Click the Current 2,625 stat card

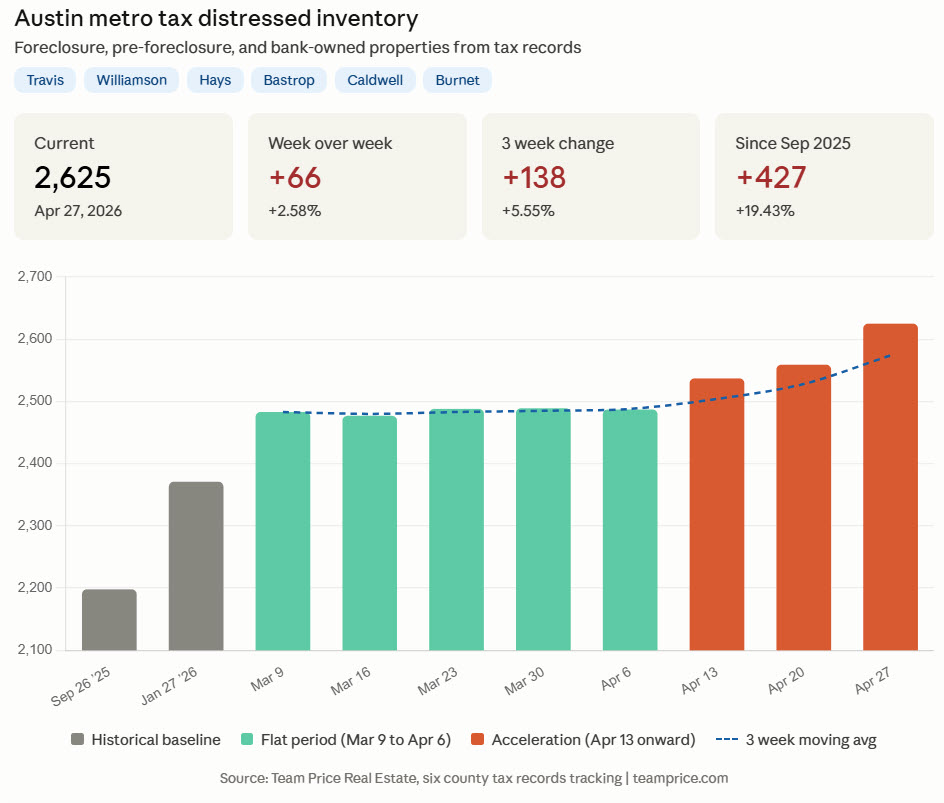pyautogui.click(x=123, y=176)
